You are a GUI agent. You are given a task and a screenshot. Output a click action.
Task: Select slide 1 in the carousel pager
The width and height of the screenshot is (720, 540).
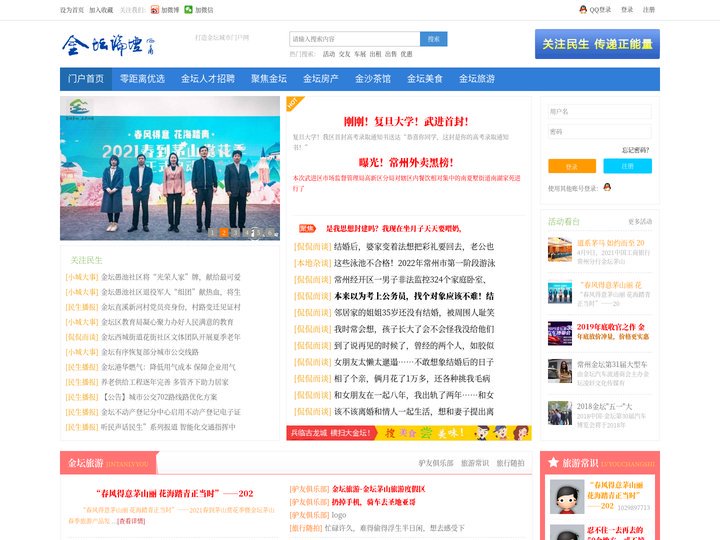(x=212, y=233)
